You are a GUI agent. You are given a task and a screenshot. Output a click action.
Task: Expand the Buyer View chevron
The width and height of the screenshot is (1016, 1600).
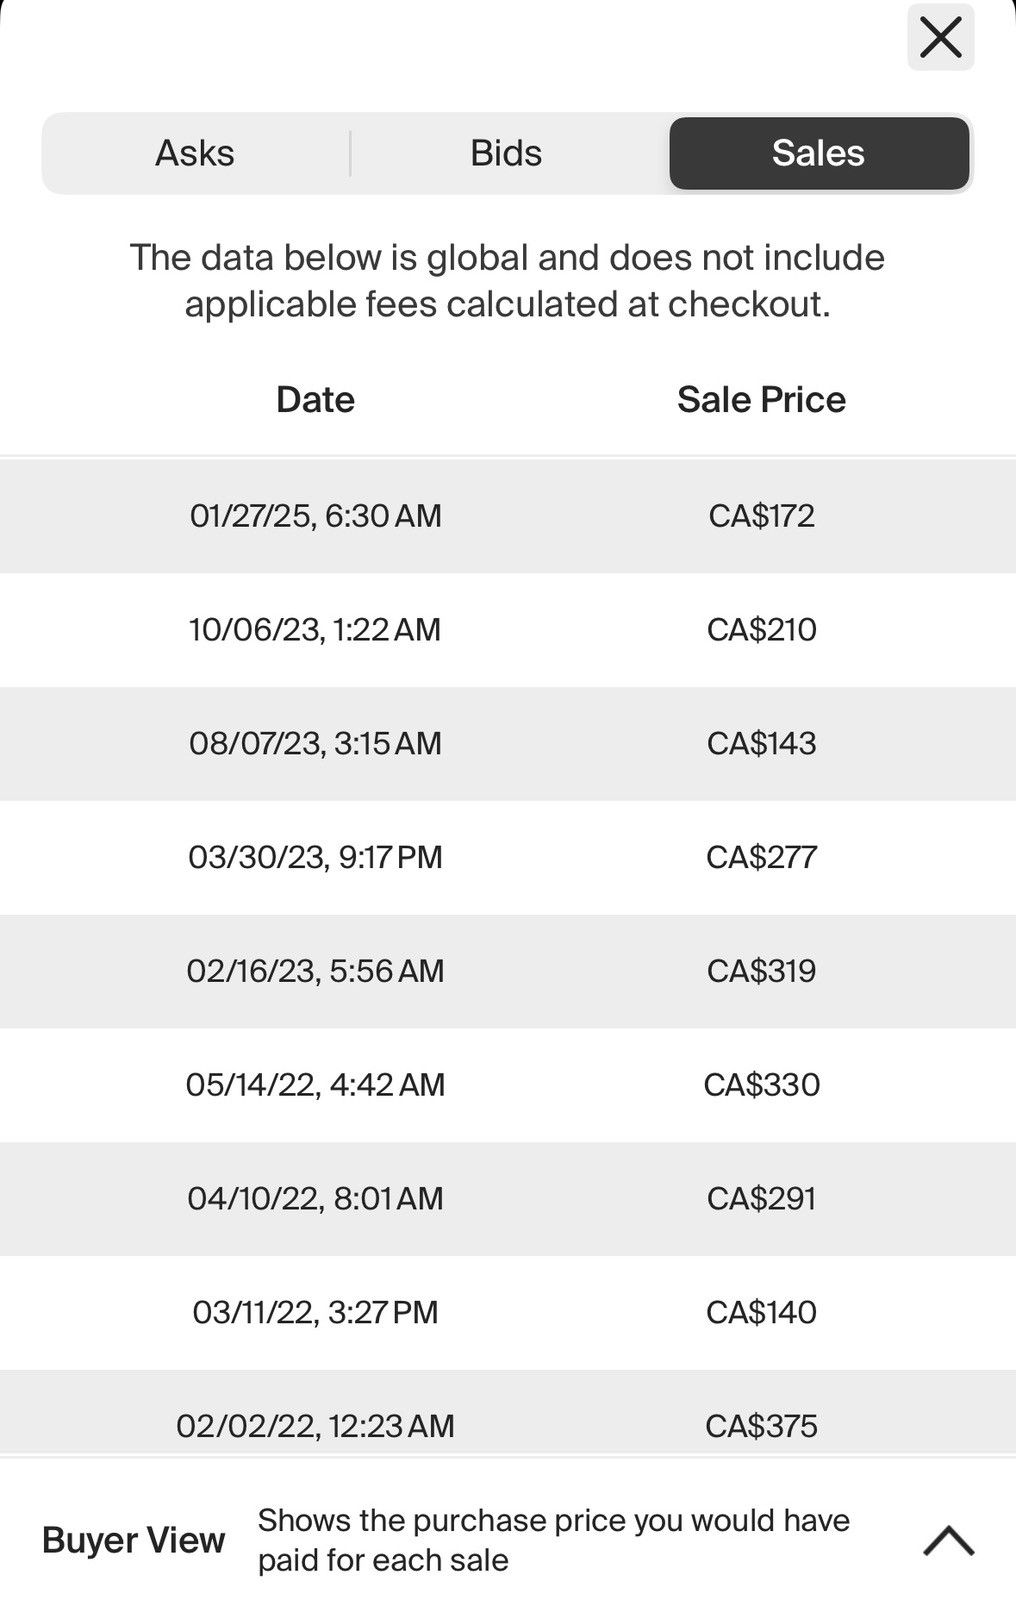948,1540
